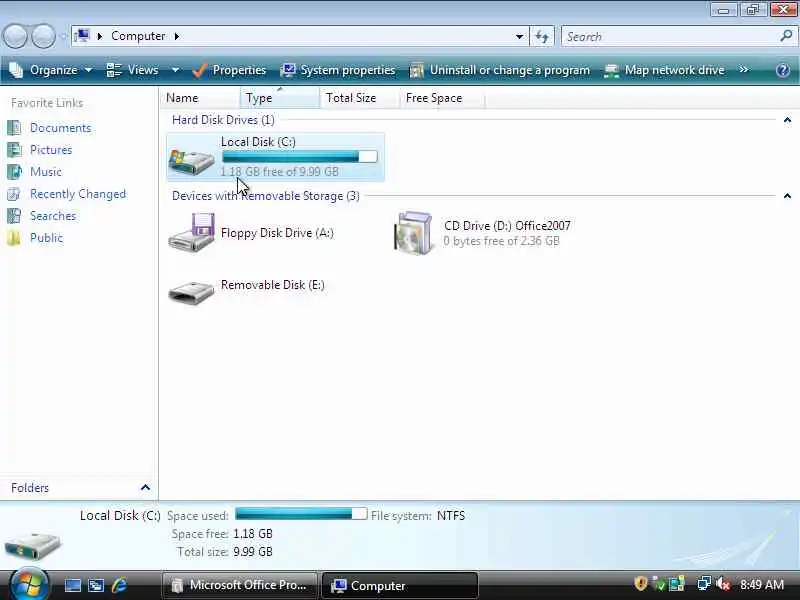Expand the Folders pane
The width and height of the screenshot is (800, 600).
(145, 488)
